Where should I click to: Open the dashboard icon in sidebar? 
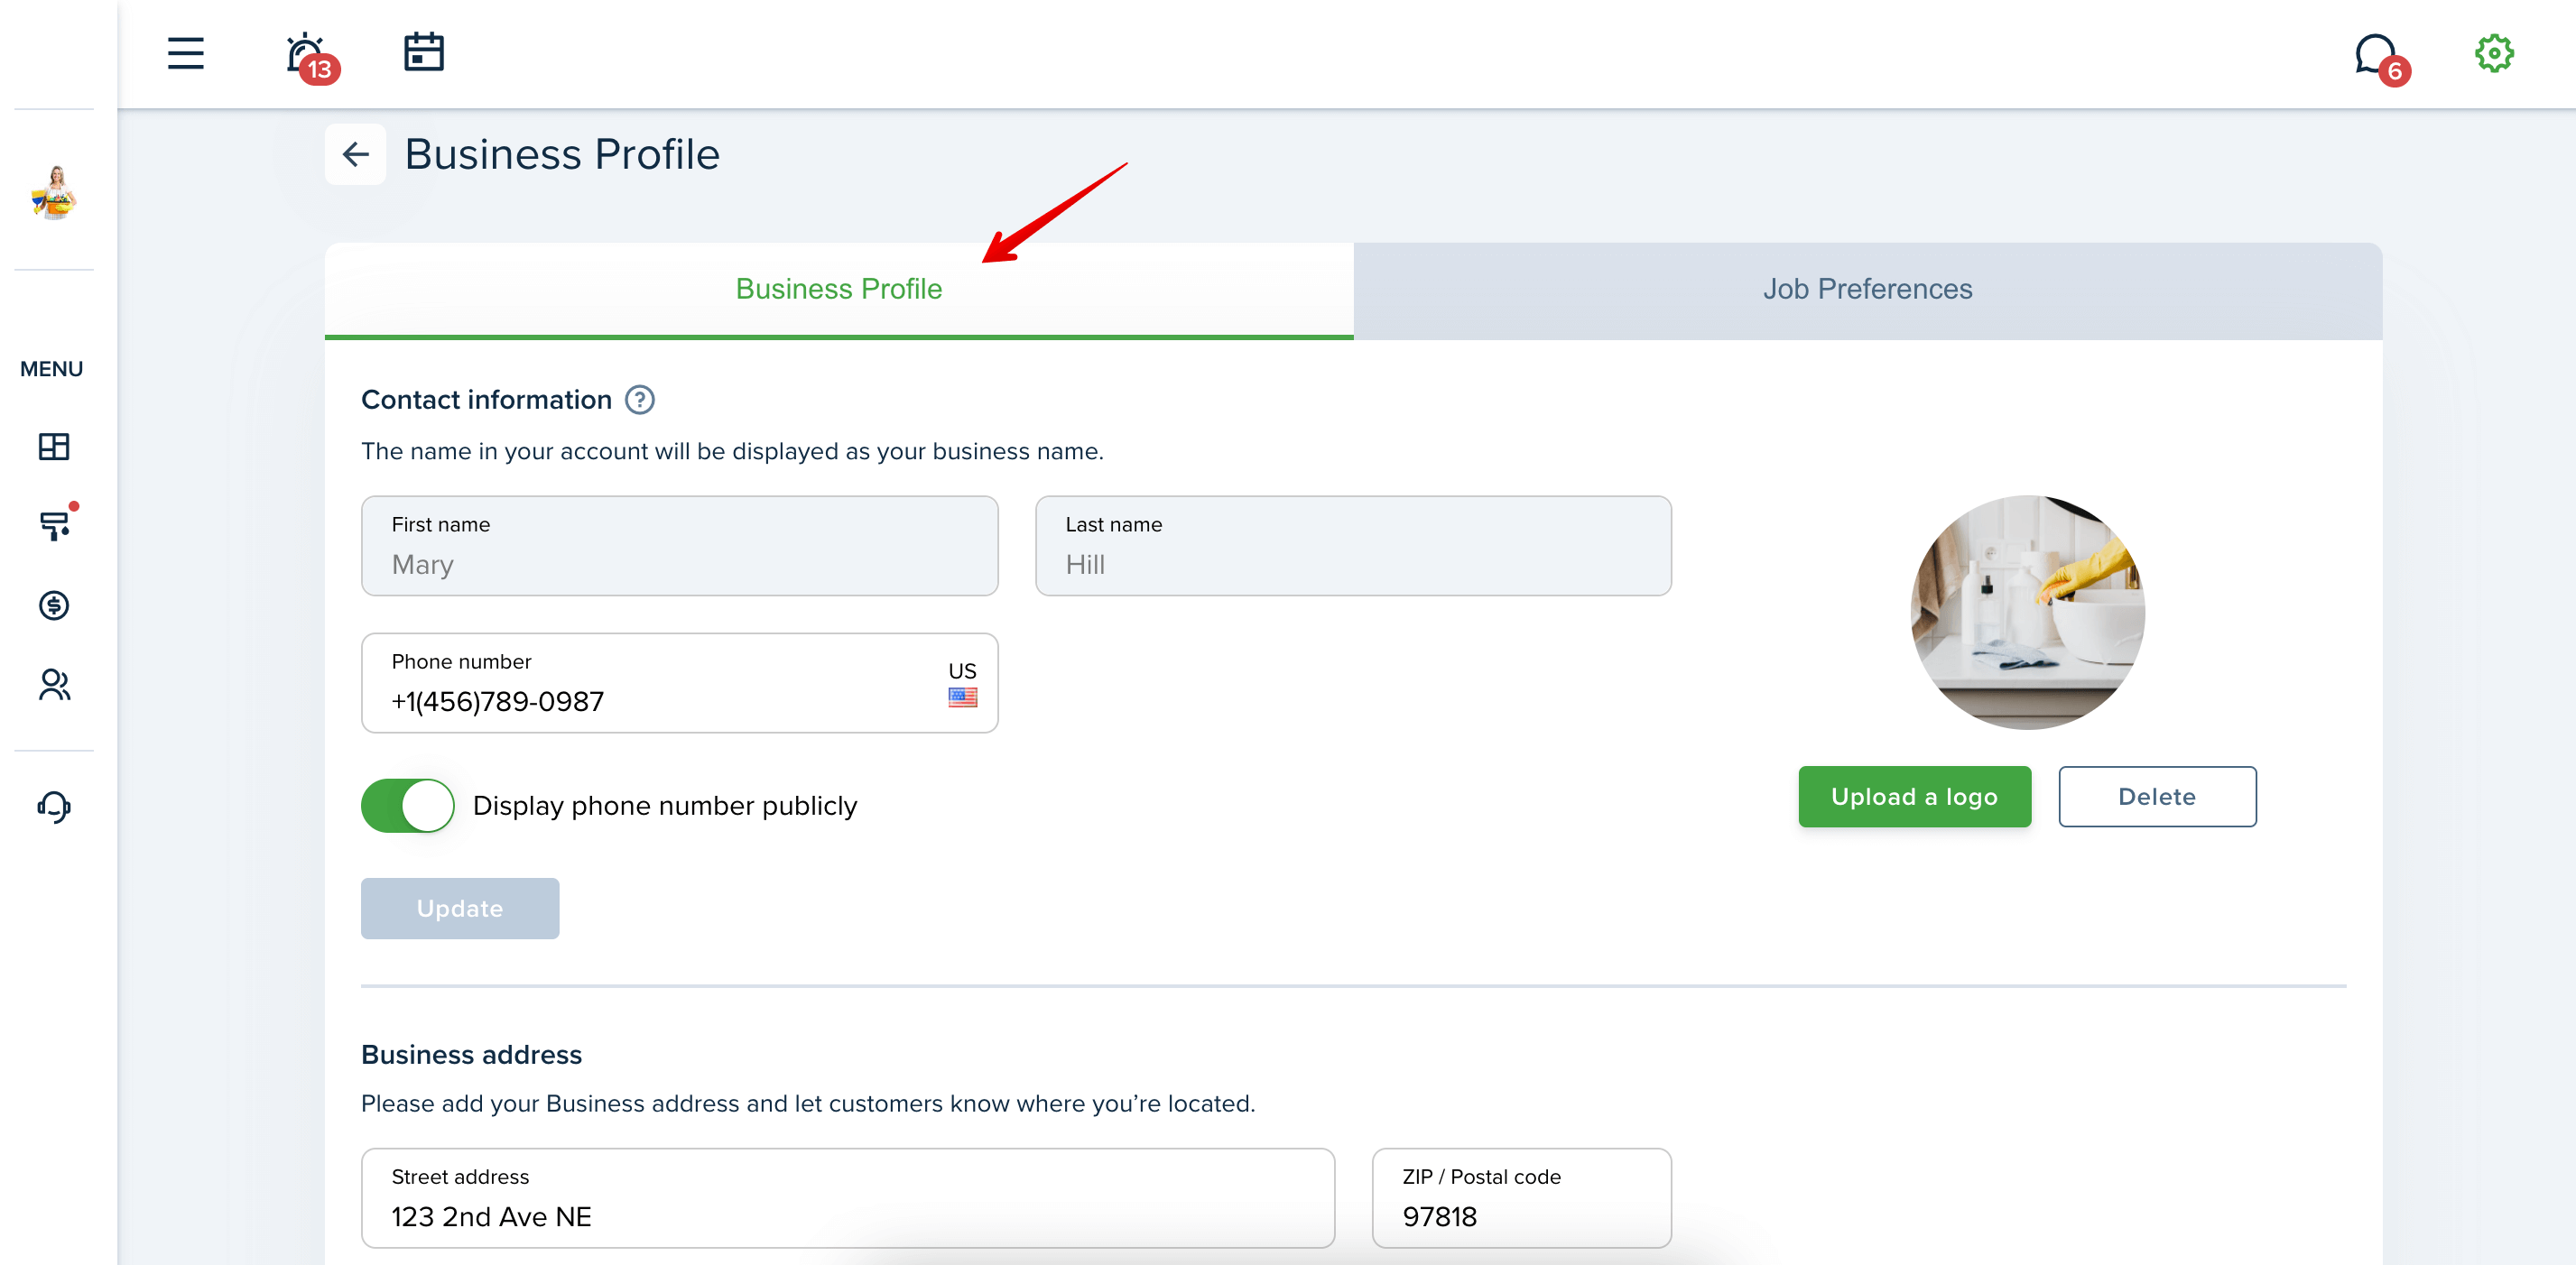tap(54, 446)
